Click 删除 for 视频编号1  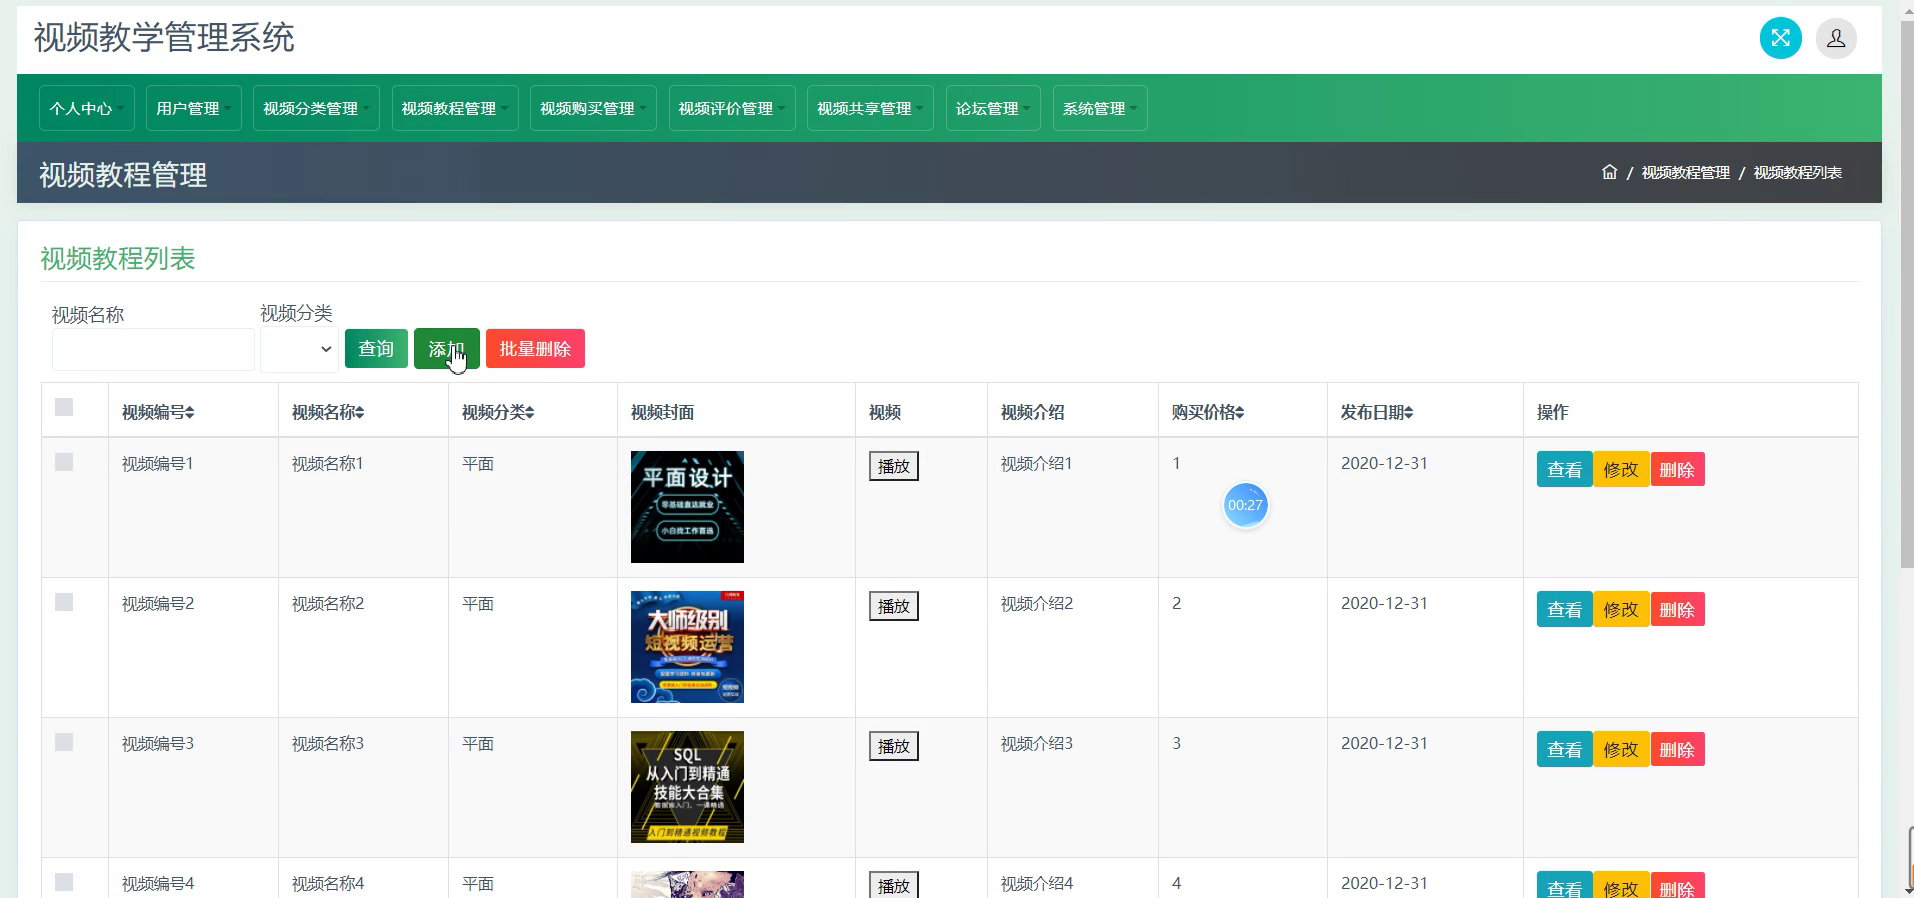(1677, 470)
